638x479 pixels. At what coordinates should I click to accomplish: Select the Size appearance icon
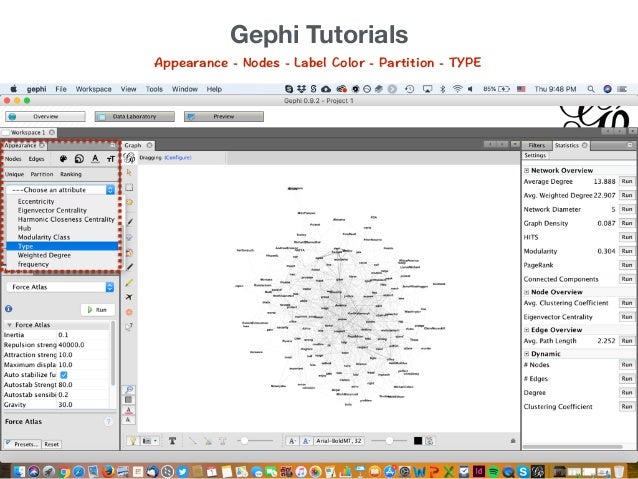79,159
